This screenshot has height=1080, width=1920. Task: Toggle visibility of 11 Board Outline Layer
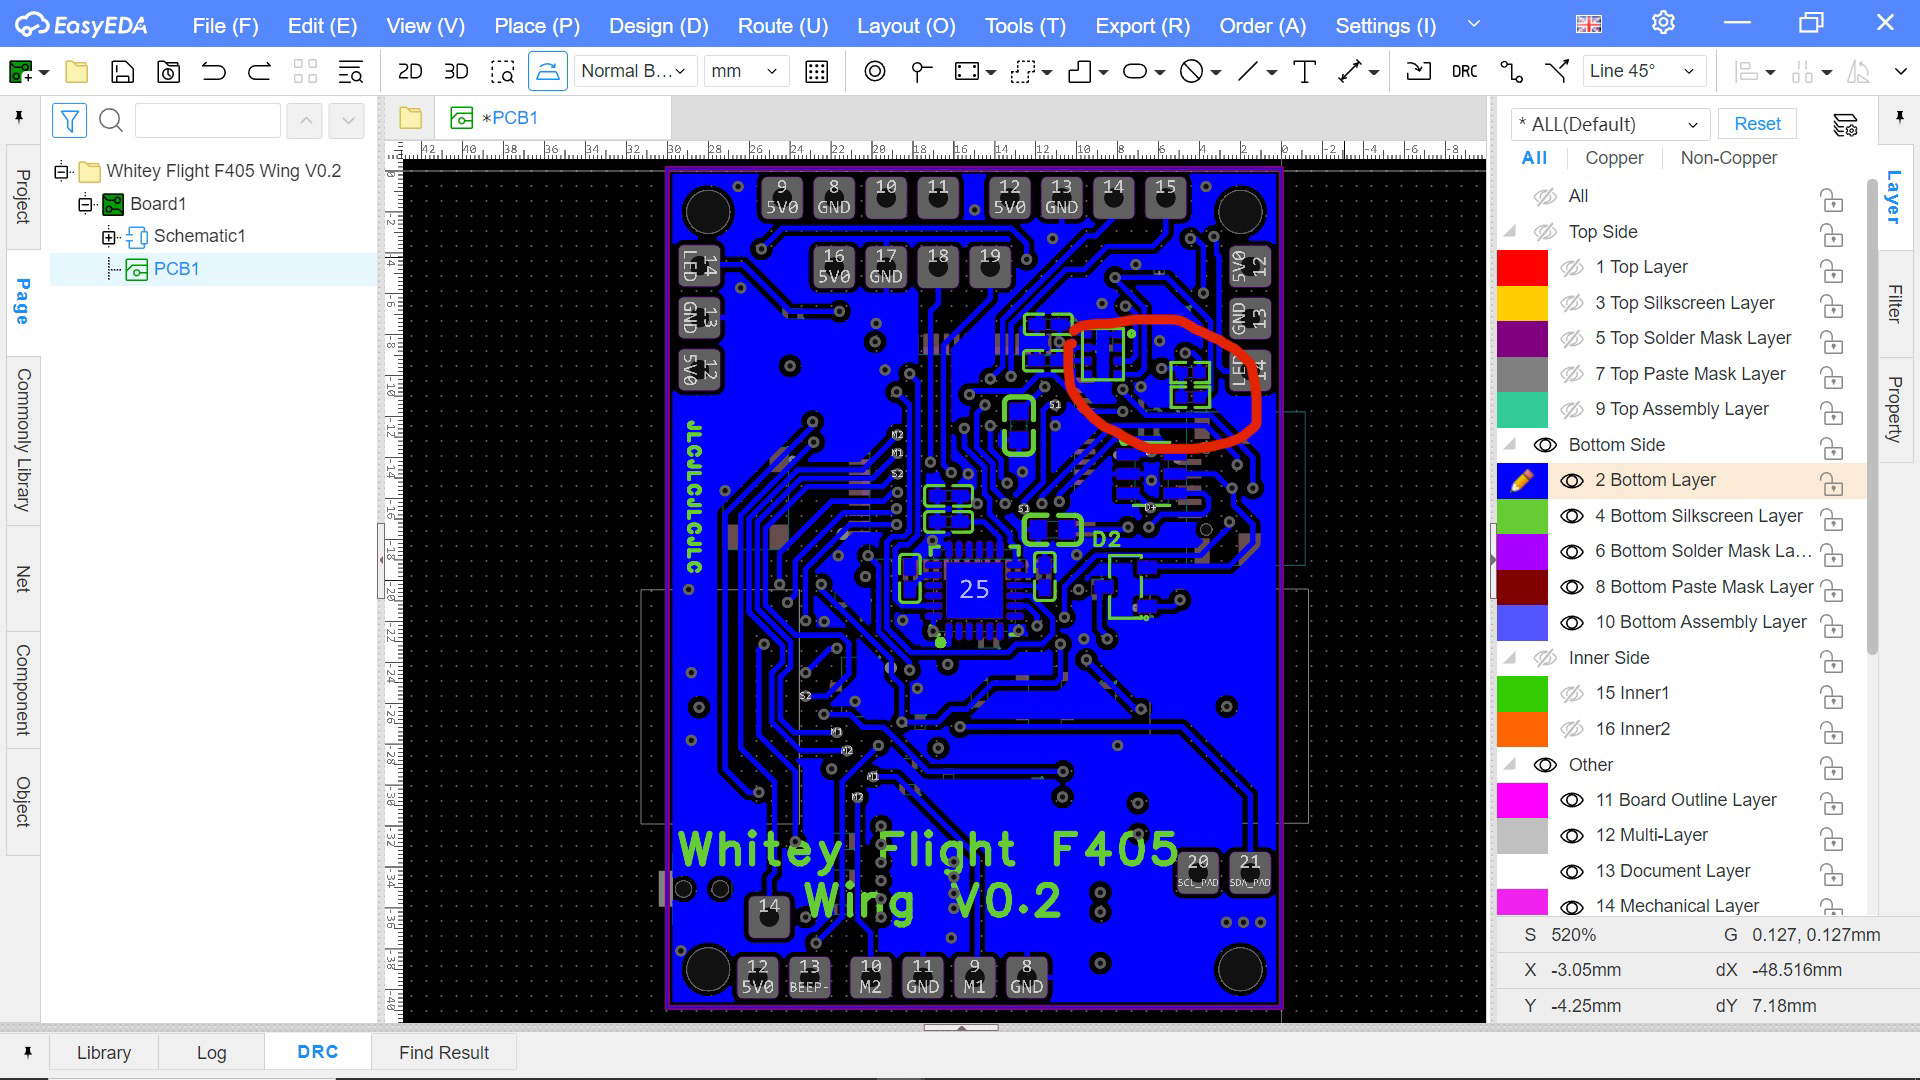(x=1571, y=800)
